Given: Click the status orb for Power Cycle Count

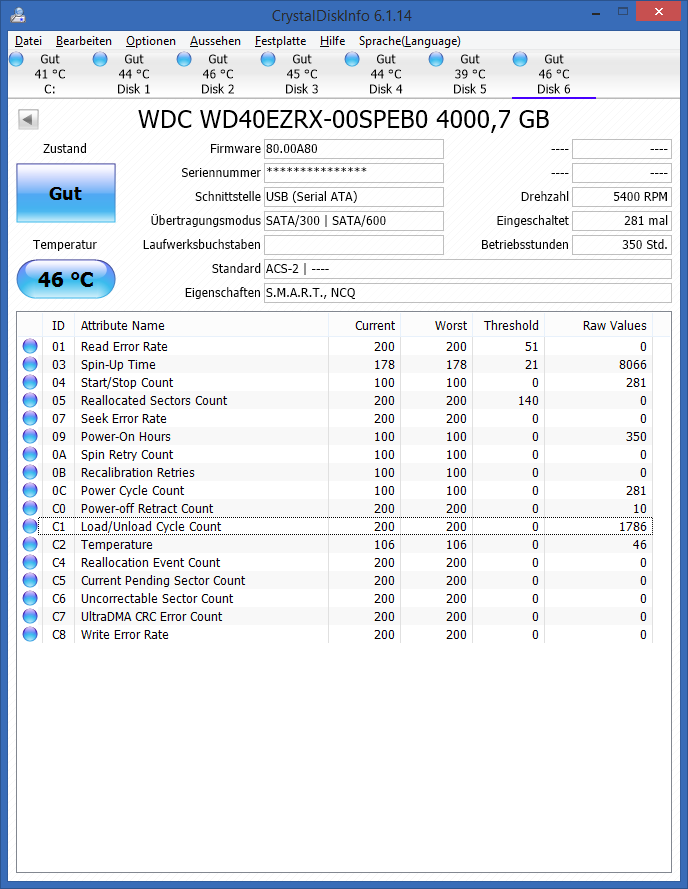Looking at the screenshot, I should coord(30,490).
